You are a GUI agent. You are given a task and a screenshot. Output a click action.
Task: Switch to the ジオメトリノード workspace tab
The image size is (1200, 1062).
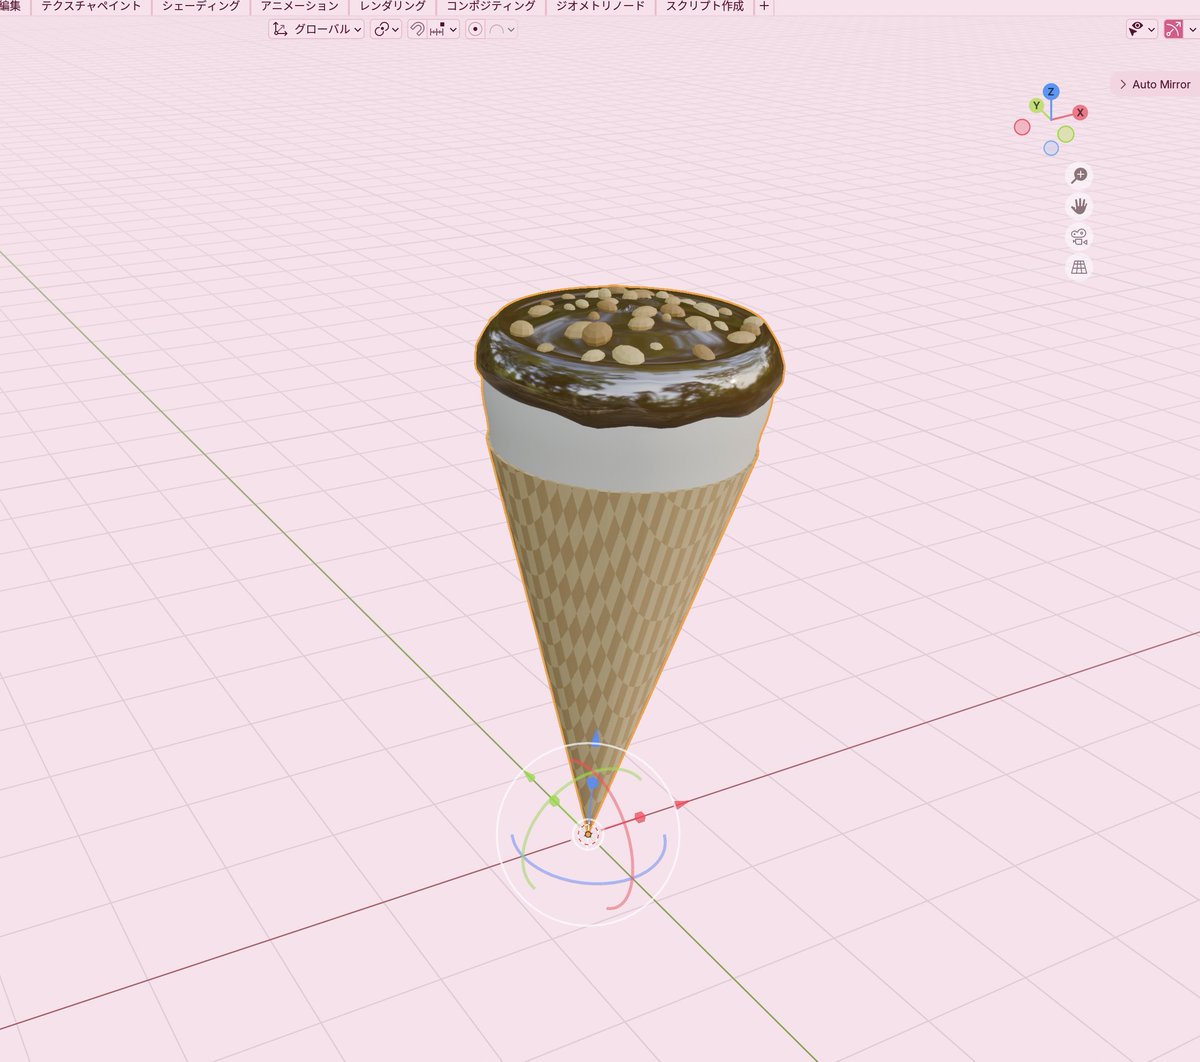coord(600,6)
